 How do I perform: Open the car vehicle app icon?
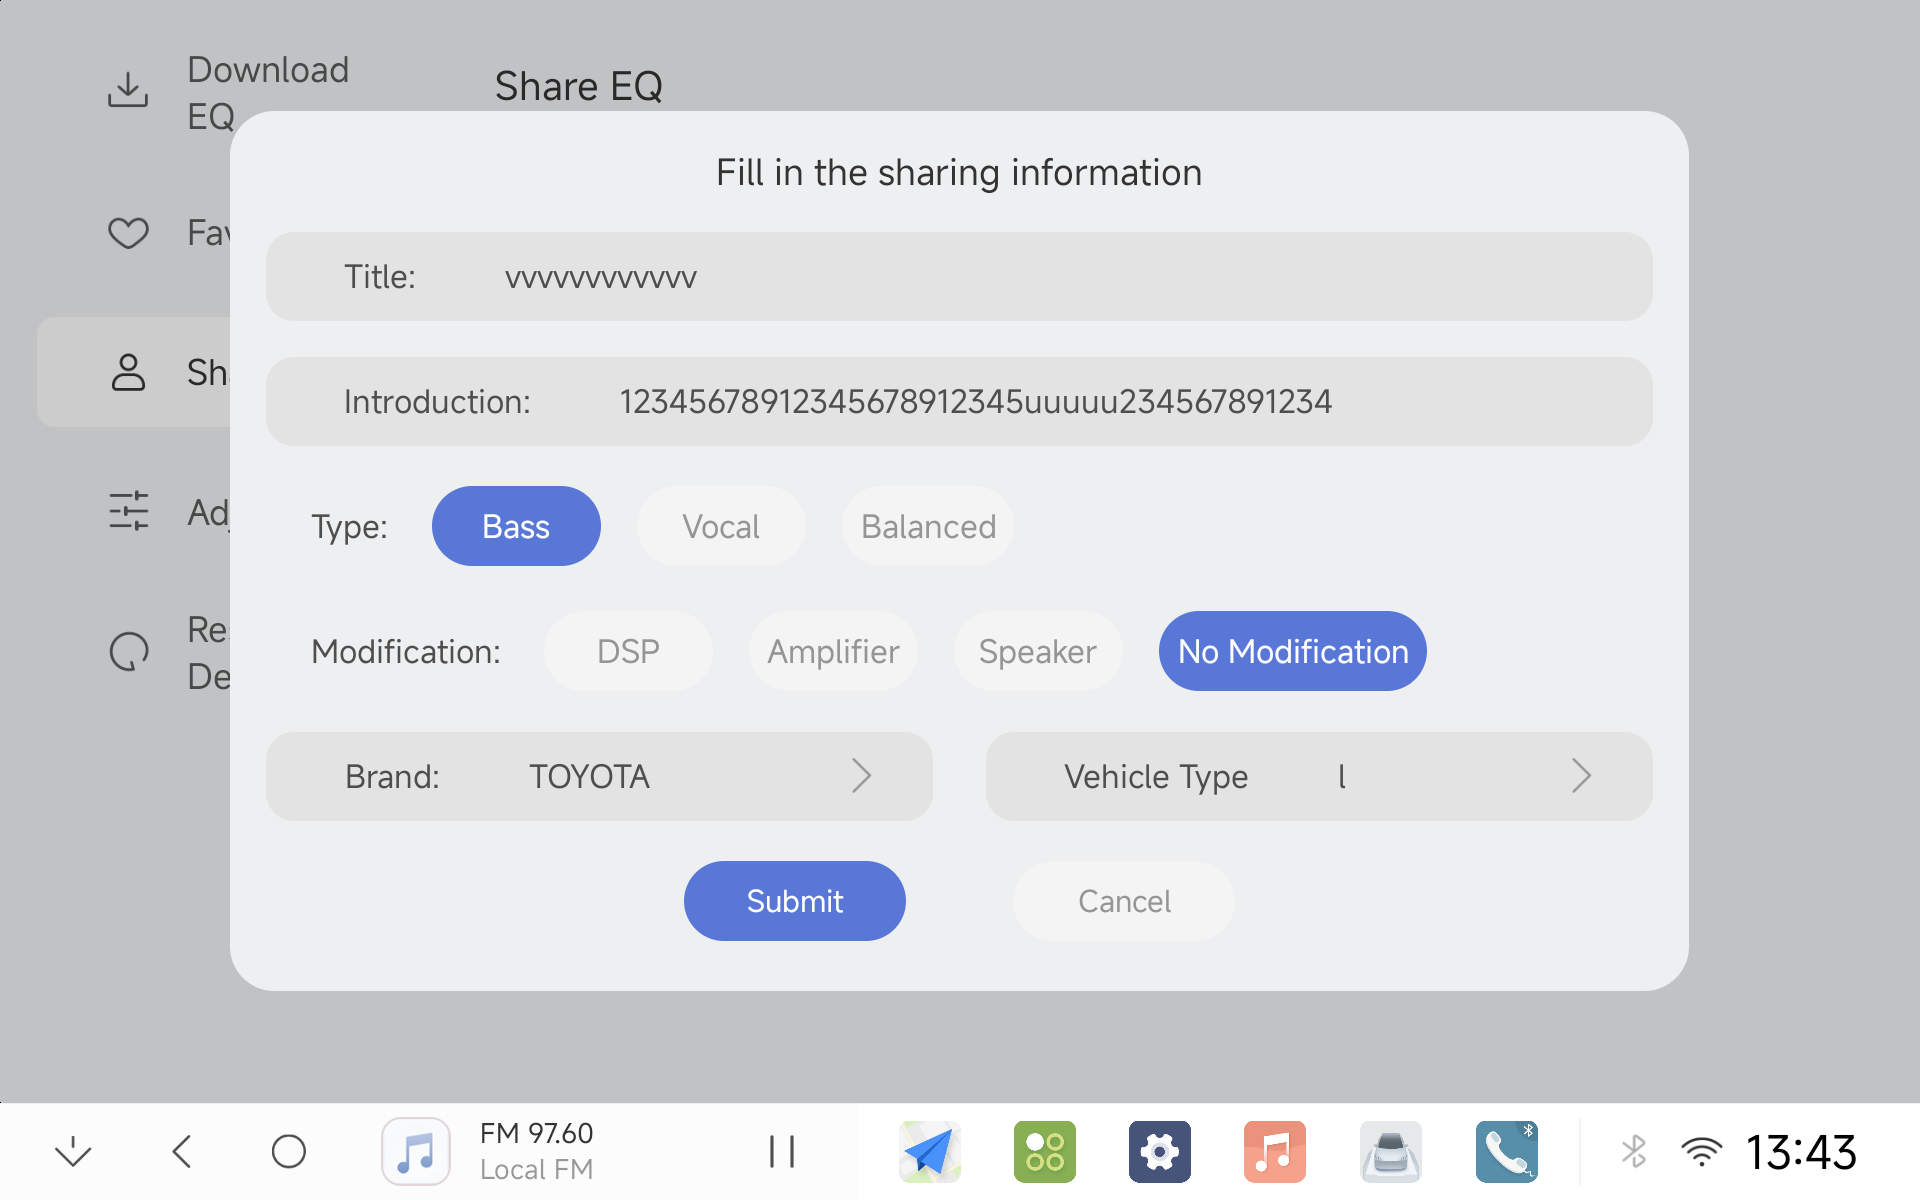coord(1390,1152)
